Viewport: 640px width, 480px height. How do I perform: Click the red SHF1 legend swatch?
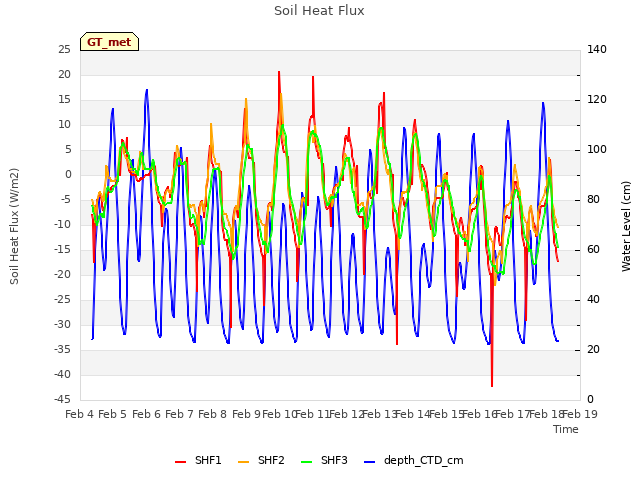tap(180, 462)
